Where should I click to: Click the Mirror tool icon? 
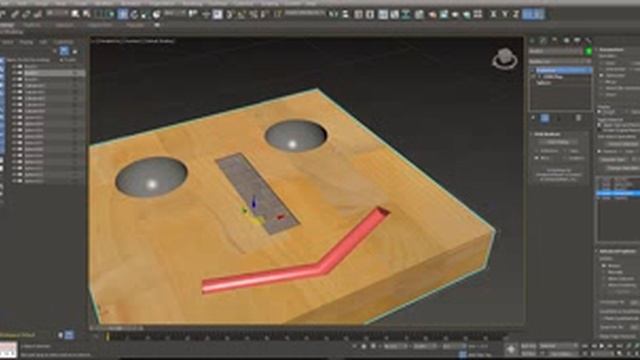pos(334,14)
